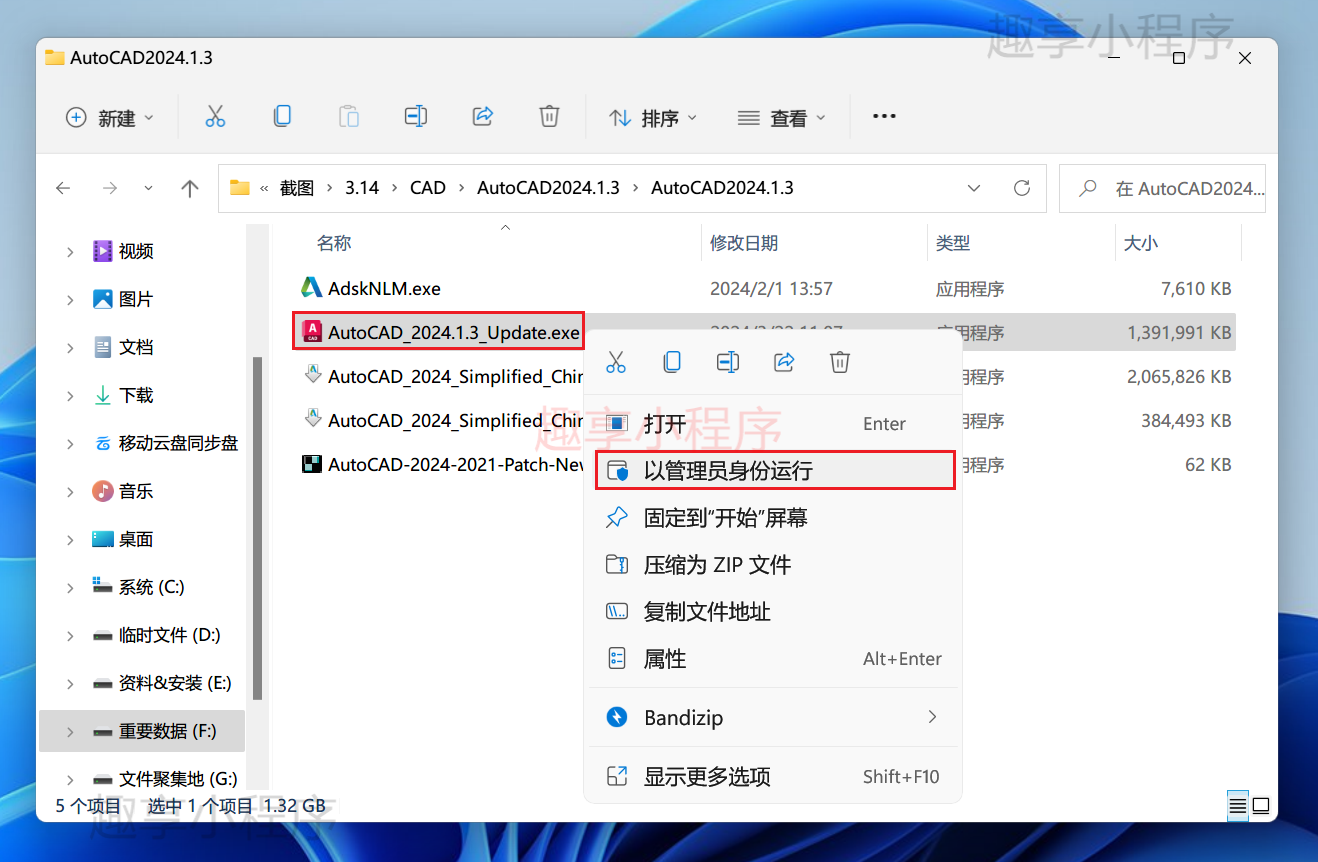Open the recent locations dropdown arrow
The image size is (1318, 862).
[149, 188]
